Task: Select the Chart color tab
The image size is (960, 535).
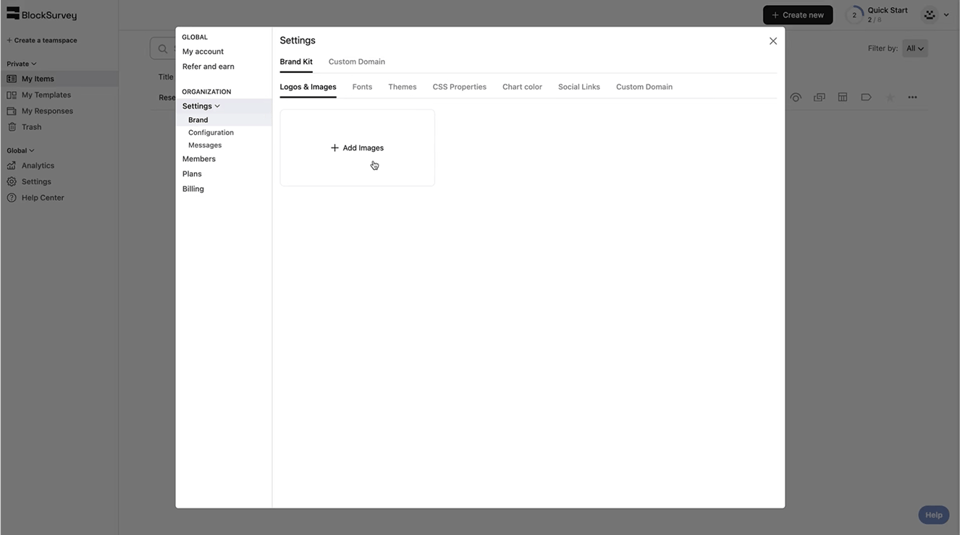Action: 522,87
